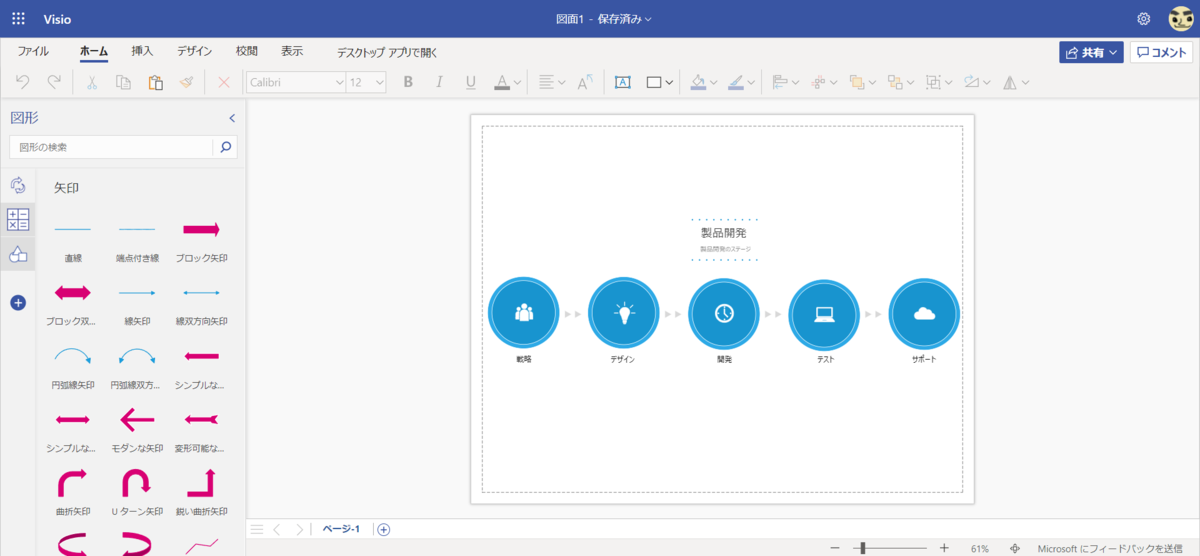Screen dimensions: 1200x556
Task: Open the send to back dropdown
Action: coord(900,83)
